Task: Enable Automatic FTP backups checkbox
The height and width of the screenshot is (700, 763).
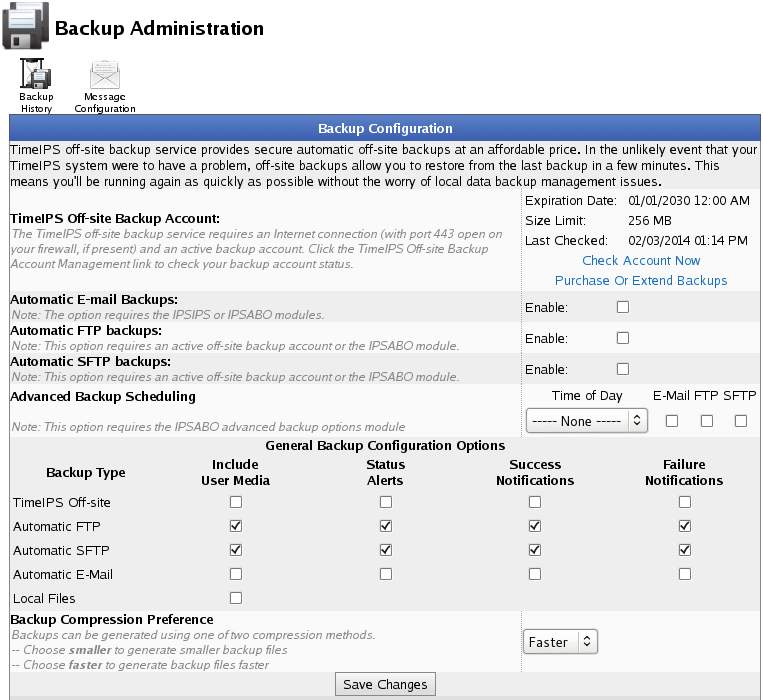Action: (x=623, y=338)
